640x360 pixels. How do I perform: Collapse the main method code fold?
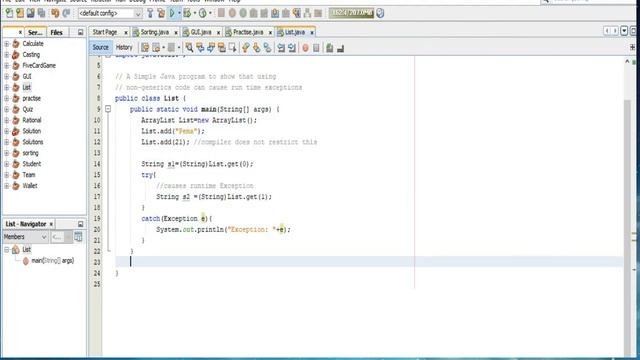point(108,109)
